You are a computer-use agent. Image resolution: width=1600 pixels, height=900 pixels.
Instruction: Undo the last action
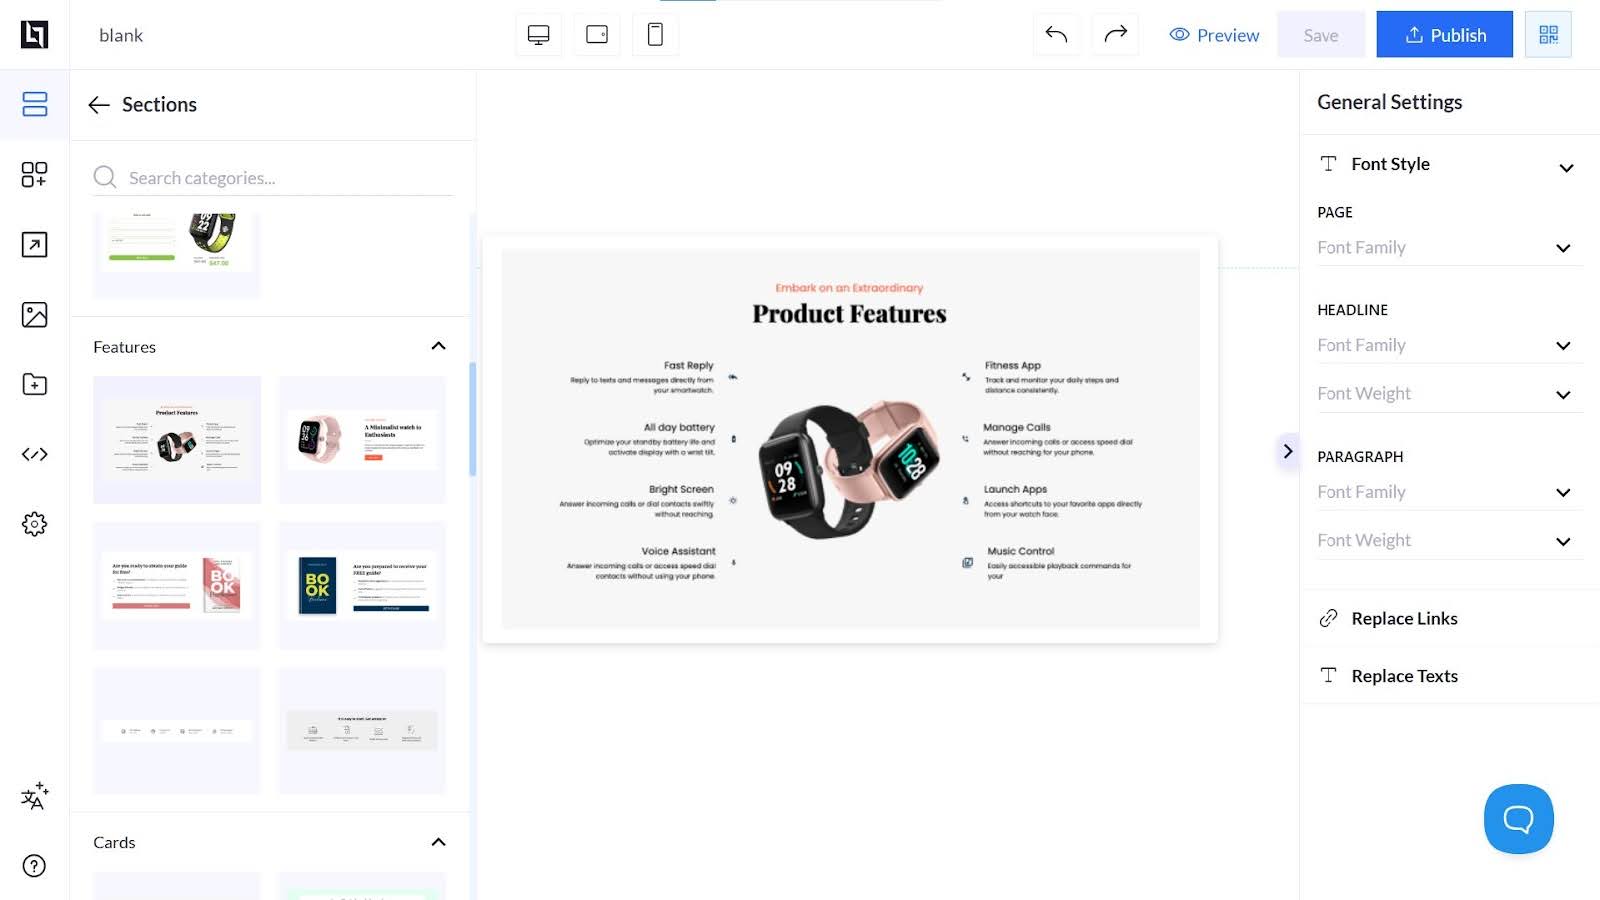[1056, 35]
